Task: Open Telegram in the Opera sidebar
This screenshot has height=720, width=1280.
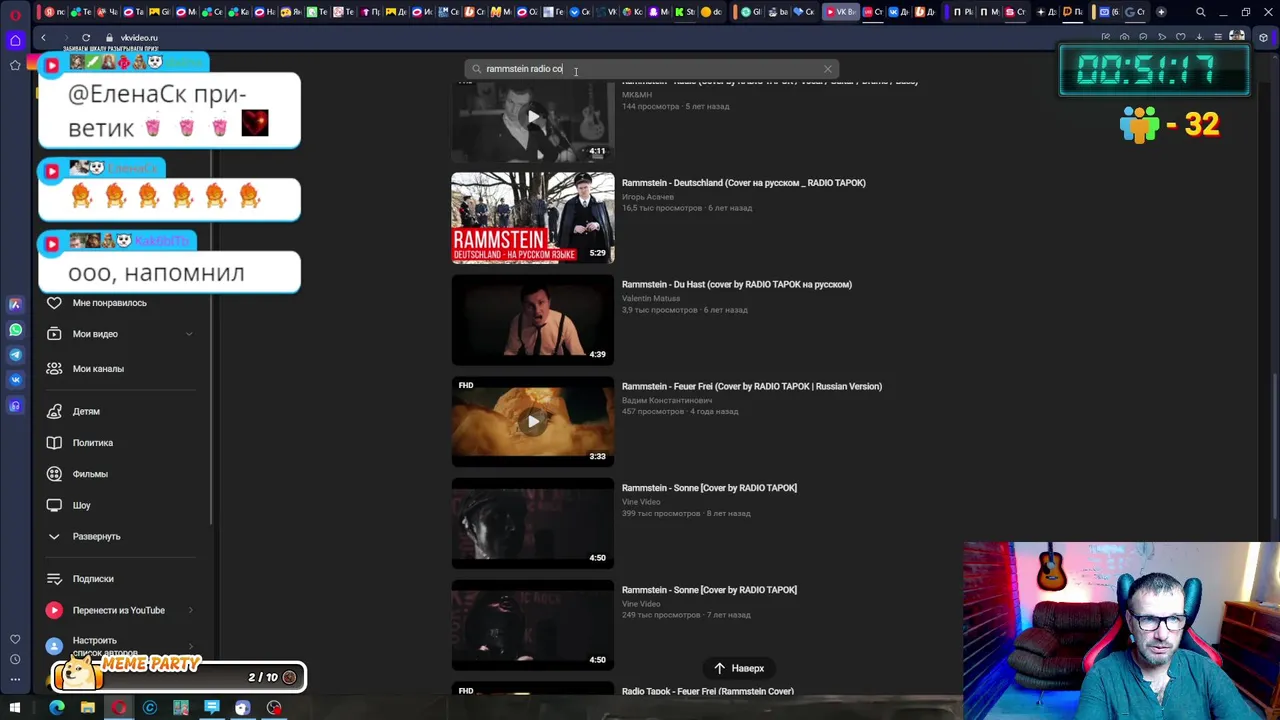Action: point(15,354)
